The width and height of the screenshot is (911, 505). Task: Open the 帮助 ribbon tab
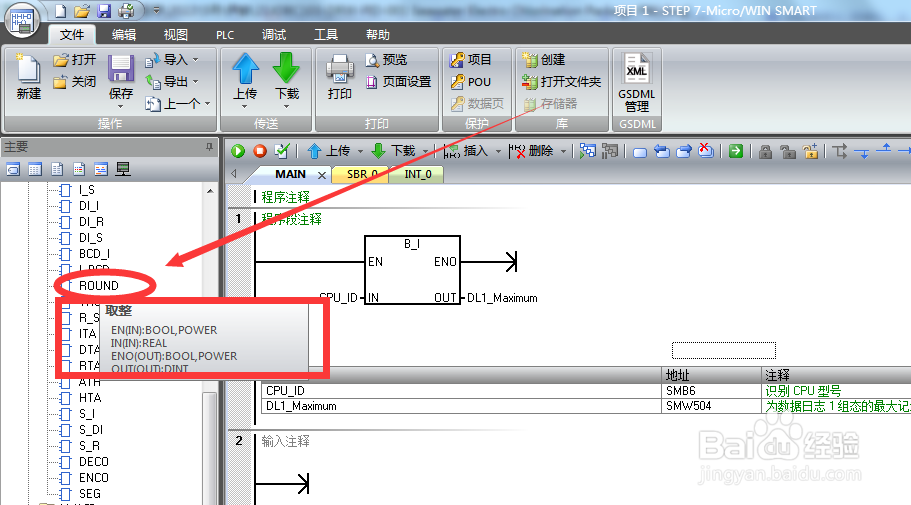pos(378,35)
